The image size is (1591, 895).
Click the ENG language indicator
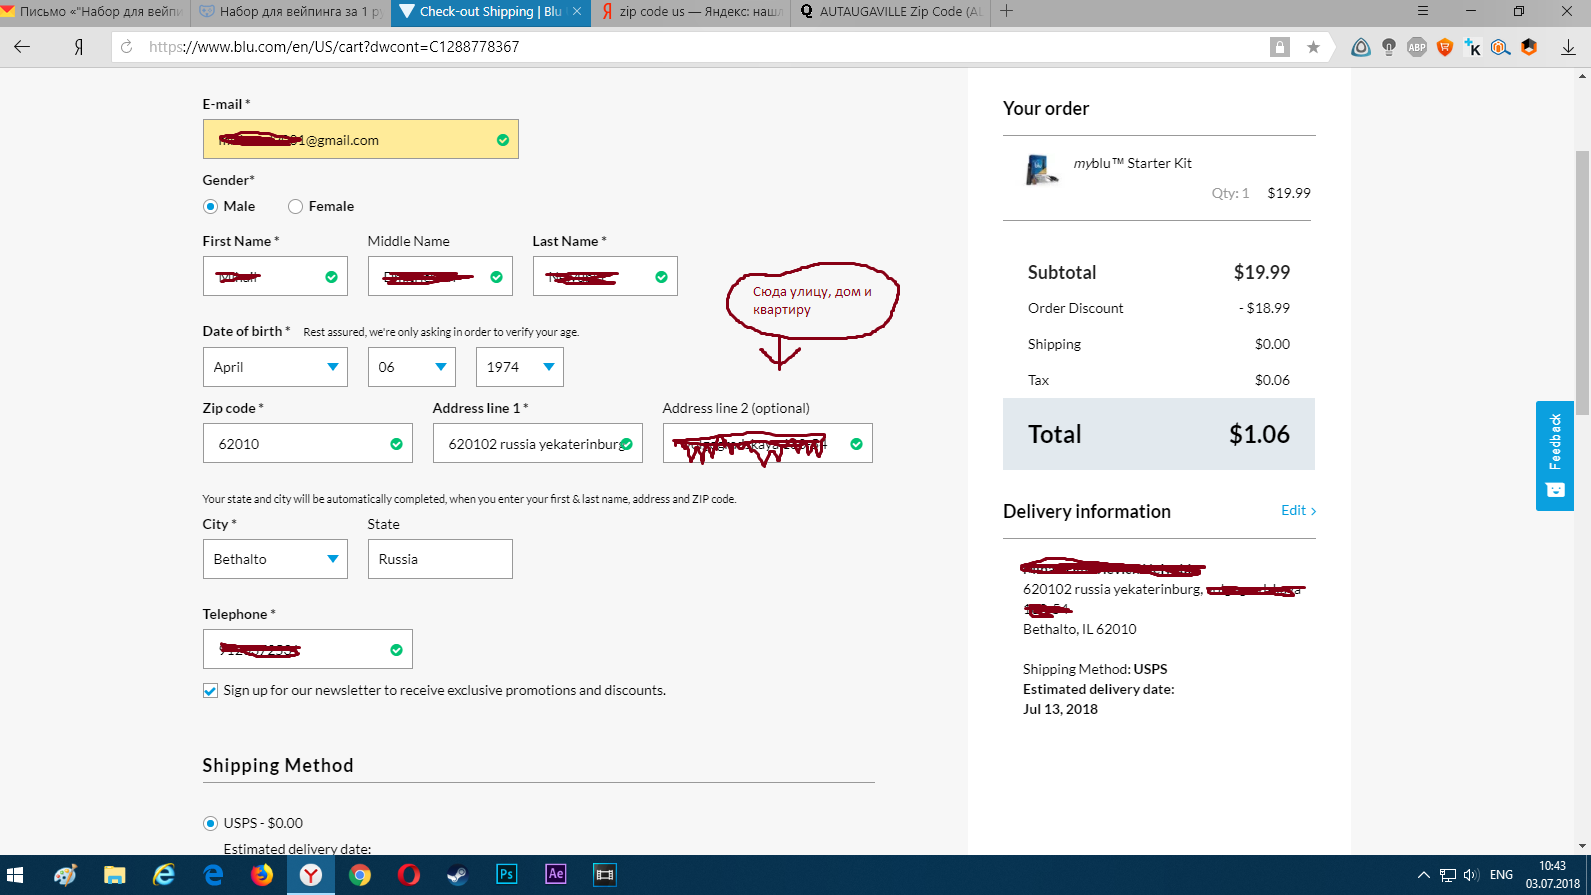click(1501, 875)
